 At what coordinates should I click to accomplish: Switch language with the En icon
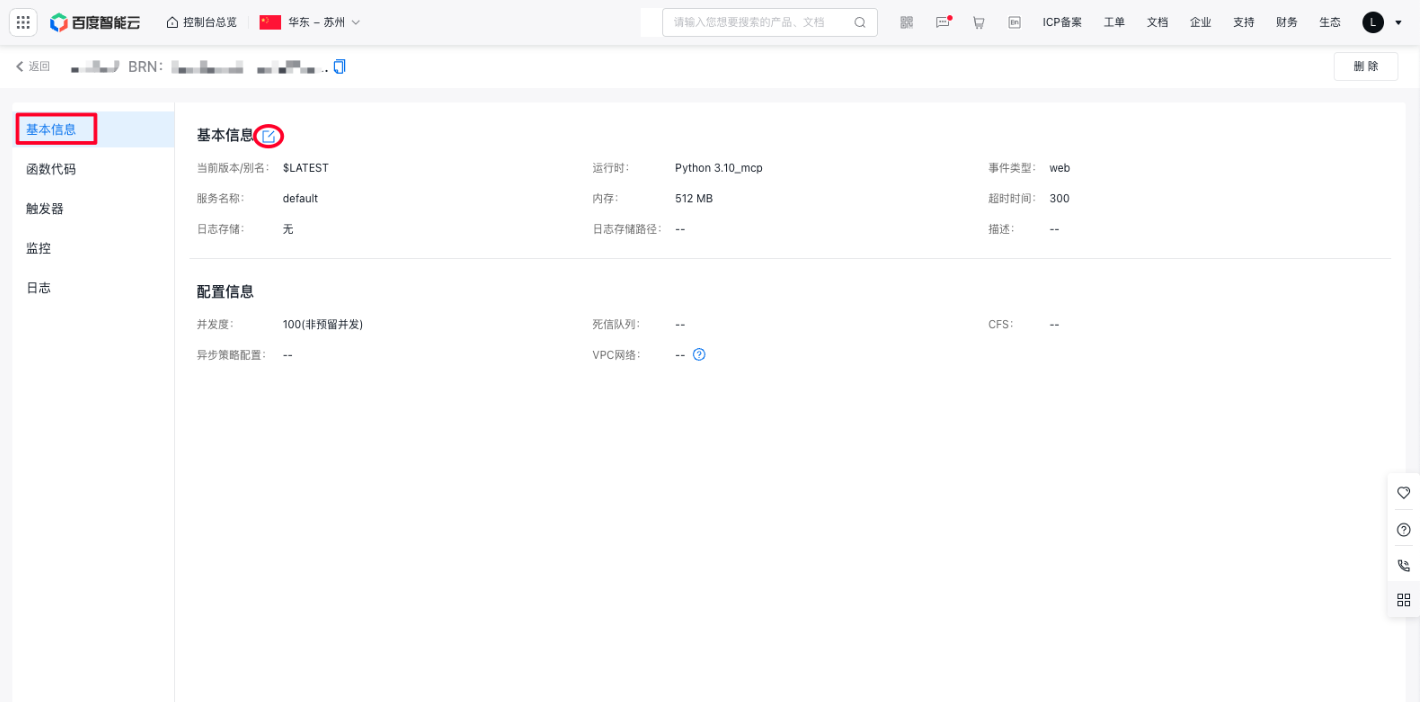click(x=1015, y=22)
